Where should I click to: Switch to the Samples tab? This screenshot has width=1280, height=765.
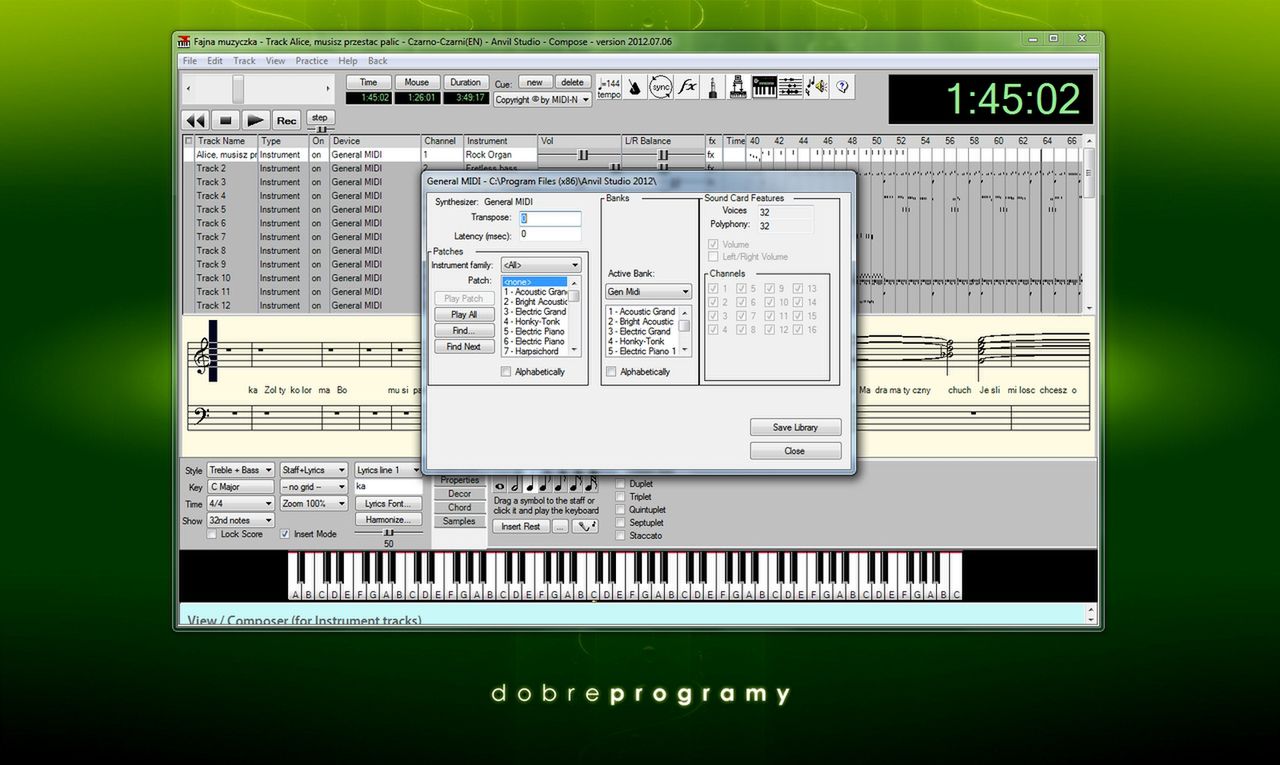[459, 521]
